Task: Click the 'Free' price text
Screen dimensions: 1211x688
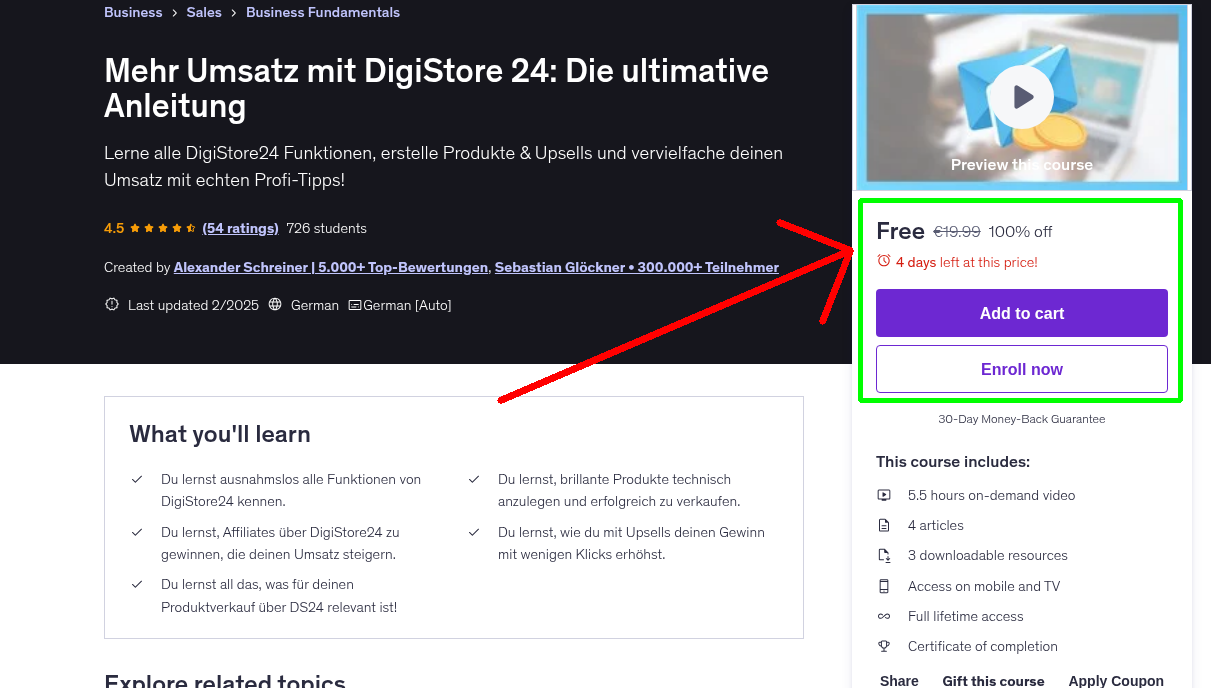Action: pyautogui.click(x=900, y=231)
